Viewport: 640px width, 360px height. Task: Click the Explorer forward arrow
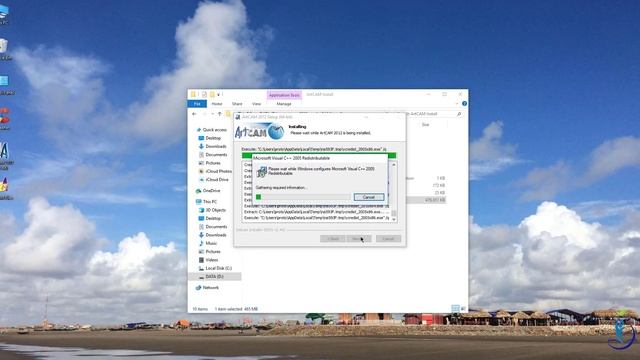tap(205, 114)
